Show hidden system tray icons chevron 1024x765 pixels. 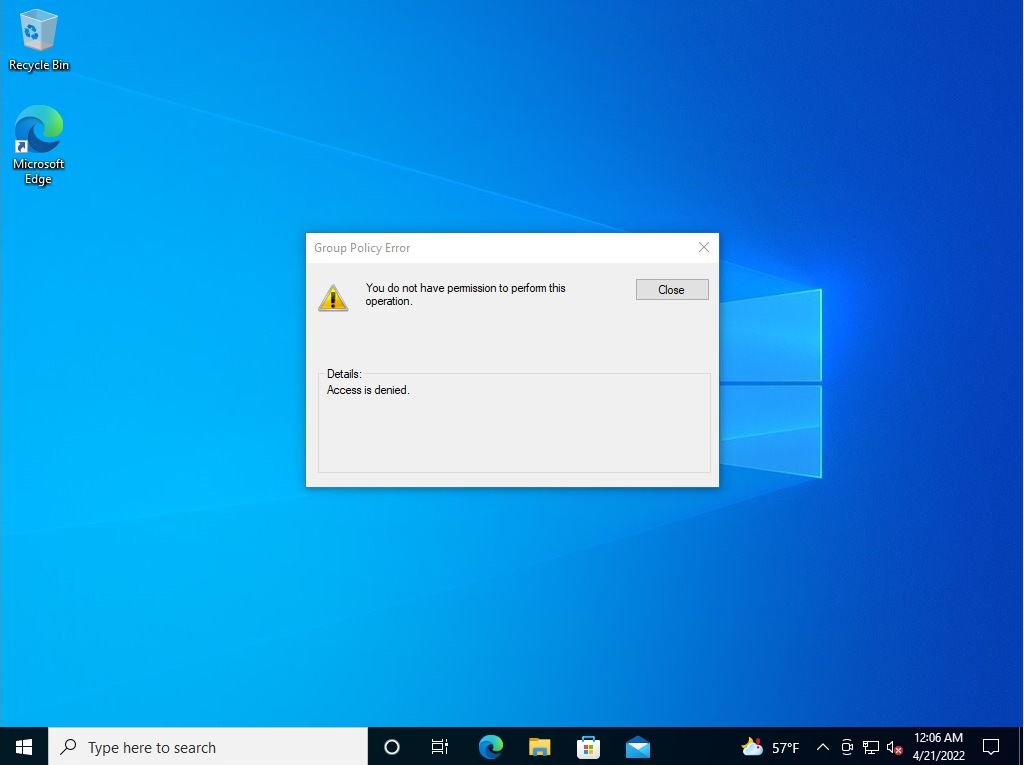point(823,747)
